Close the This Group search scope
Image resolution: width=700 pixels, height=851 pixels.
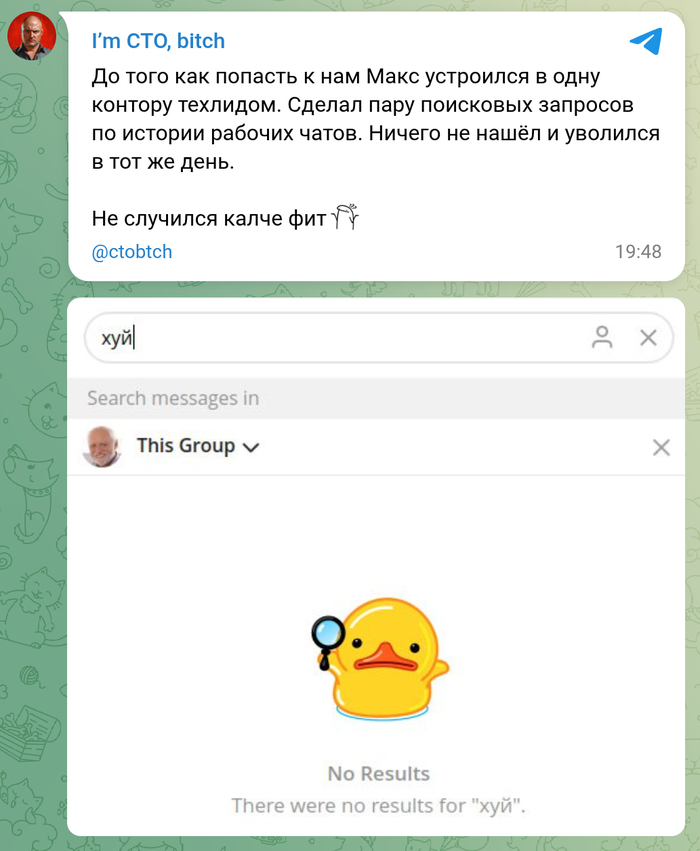(661, 447)
